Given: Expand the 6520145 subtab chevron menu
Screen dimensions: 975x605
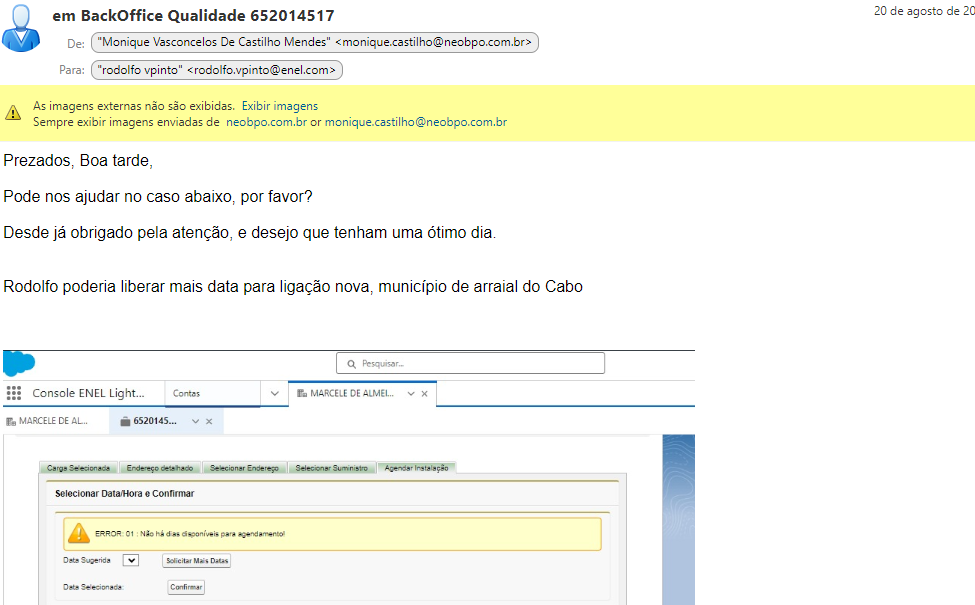Looking at the screenshot, I should 195,421.
